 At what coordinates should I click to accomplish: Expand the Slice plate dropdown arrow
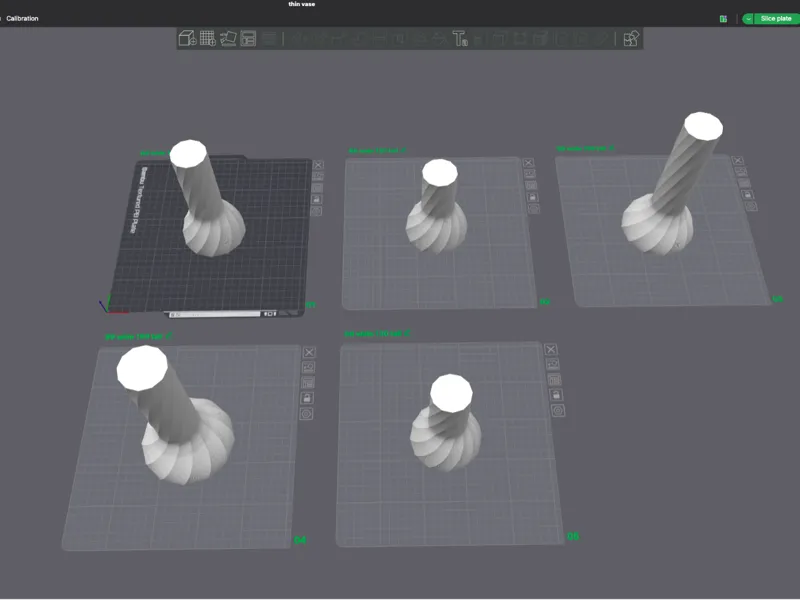tap(748, 19)
